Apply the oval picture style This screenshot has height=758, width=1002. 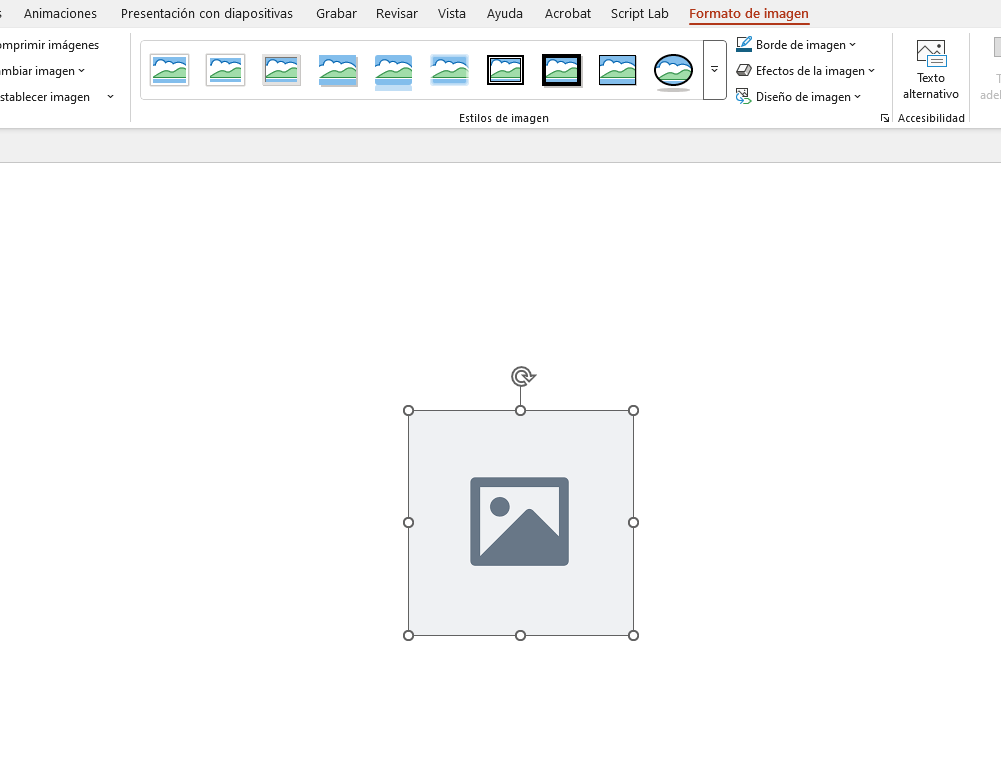pyautogui.click(x=673, y=70)
